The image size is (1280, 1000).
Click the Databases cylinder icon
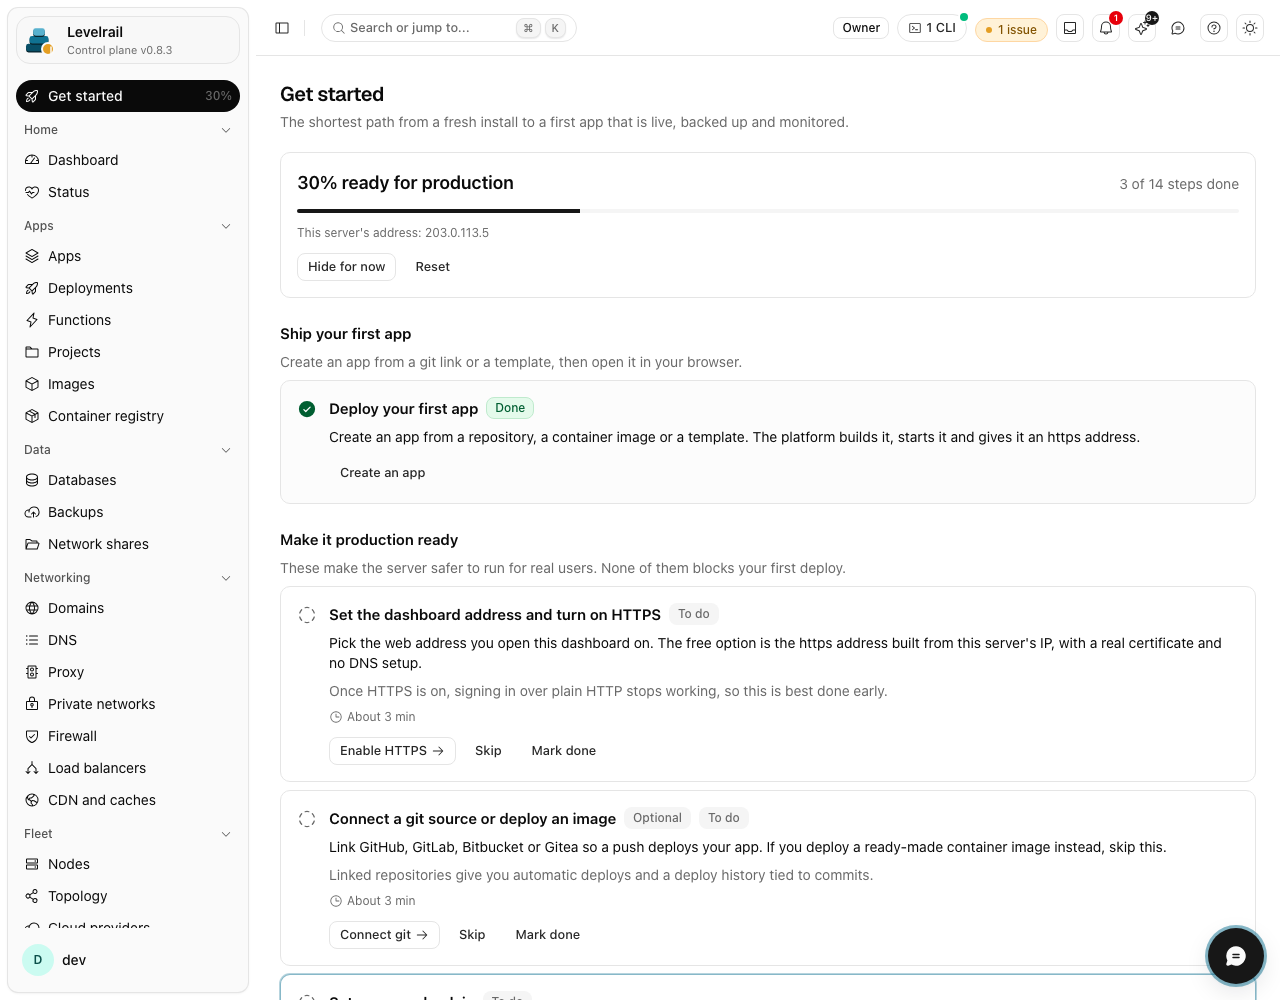click(x=32, y=480)
